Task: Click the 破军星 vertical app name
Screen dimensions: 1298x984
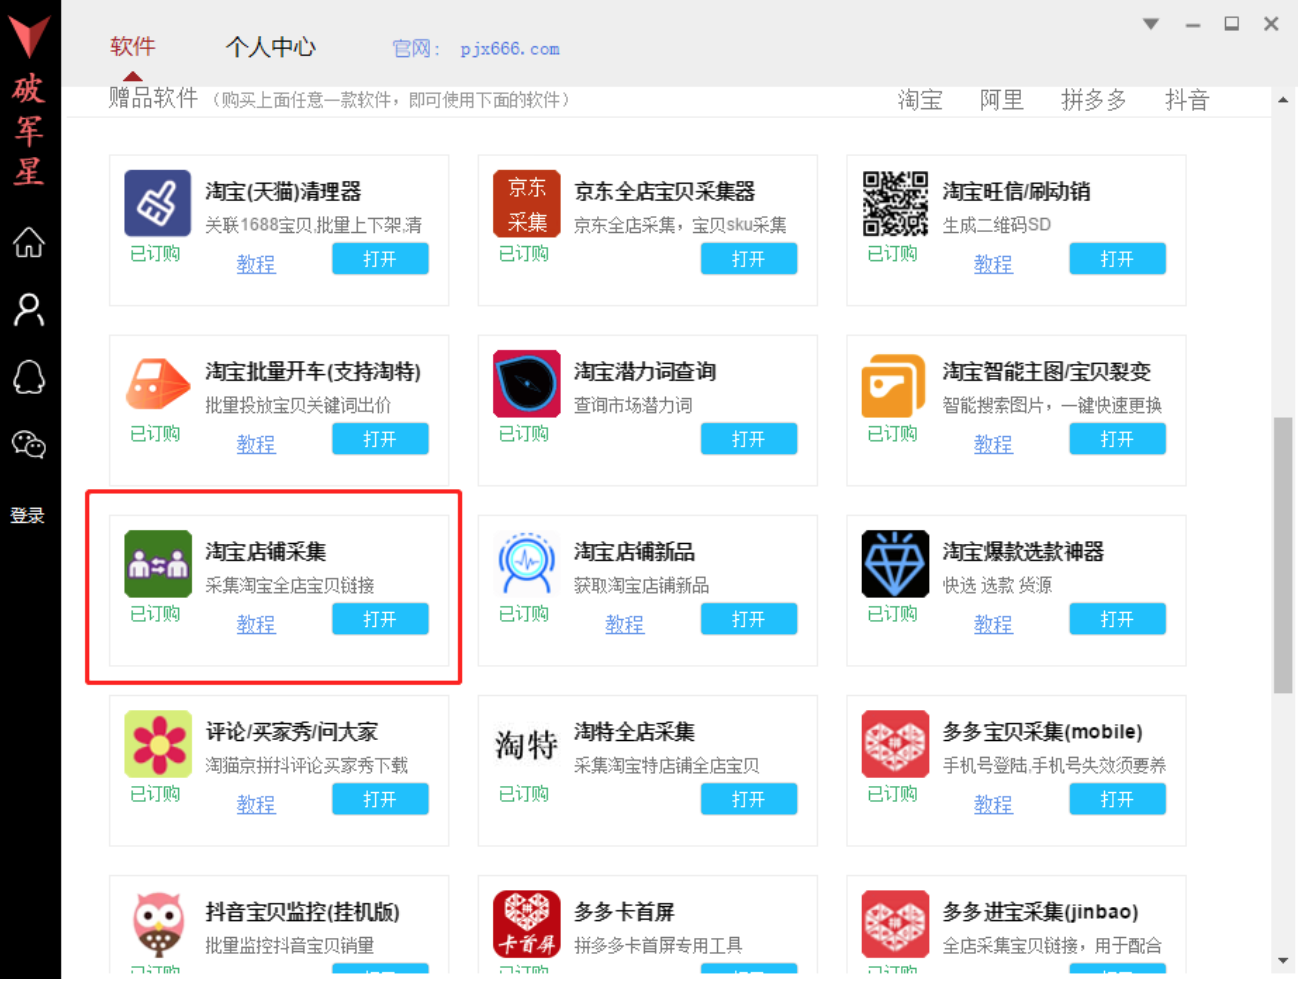Action: click(x=28, y=130)
